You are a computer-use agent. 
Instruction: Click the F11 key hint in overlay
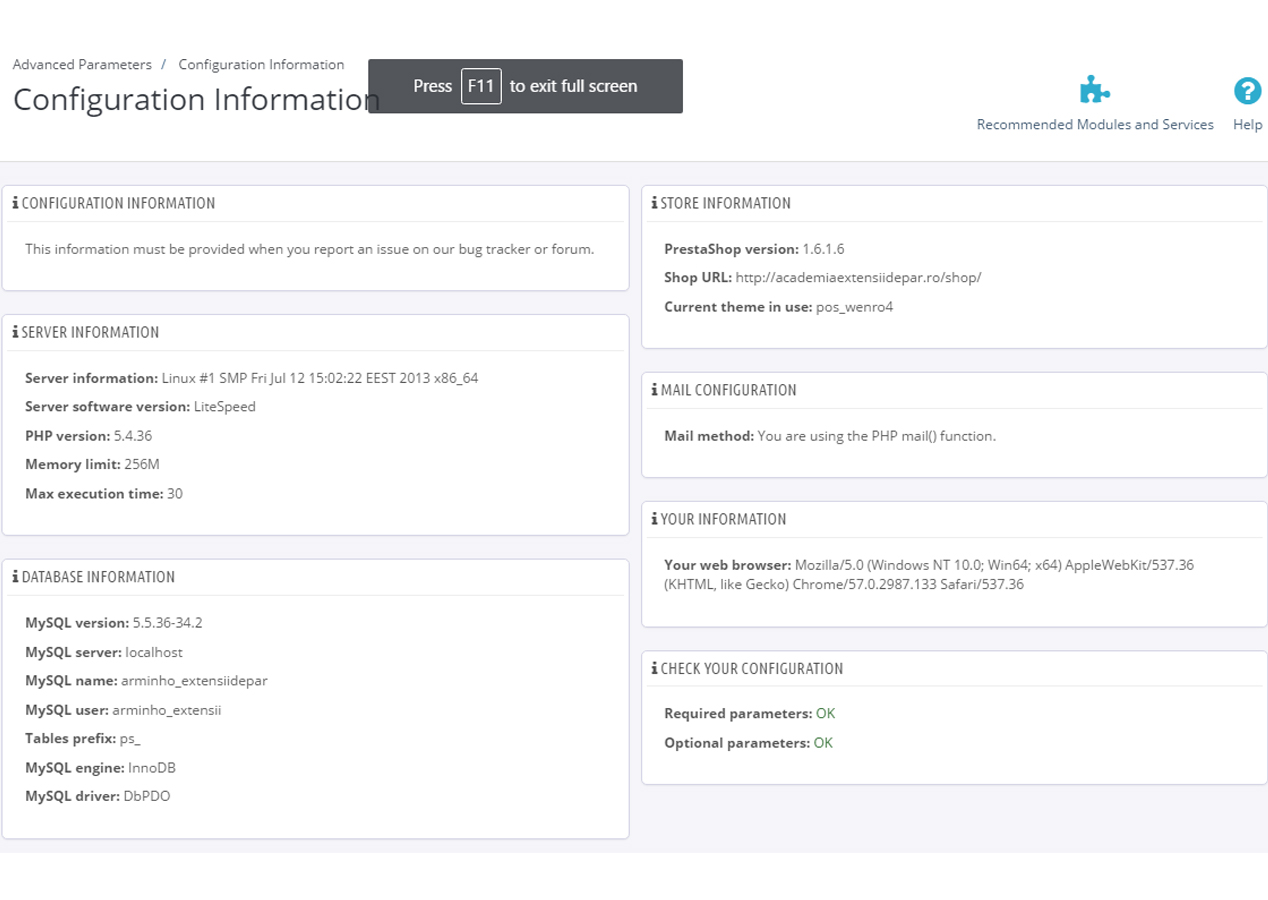[481, 86]
